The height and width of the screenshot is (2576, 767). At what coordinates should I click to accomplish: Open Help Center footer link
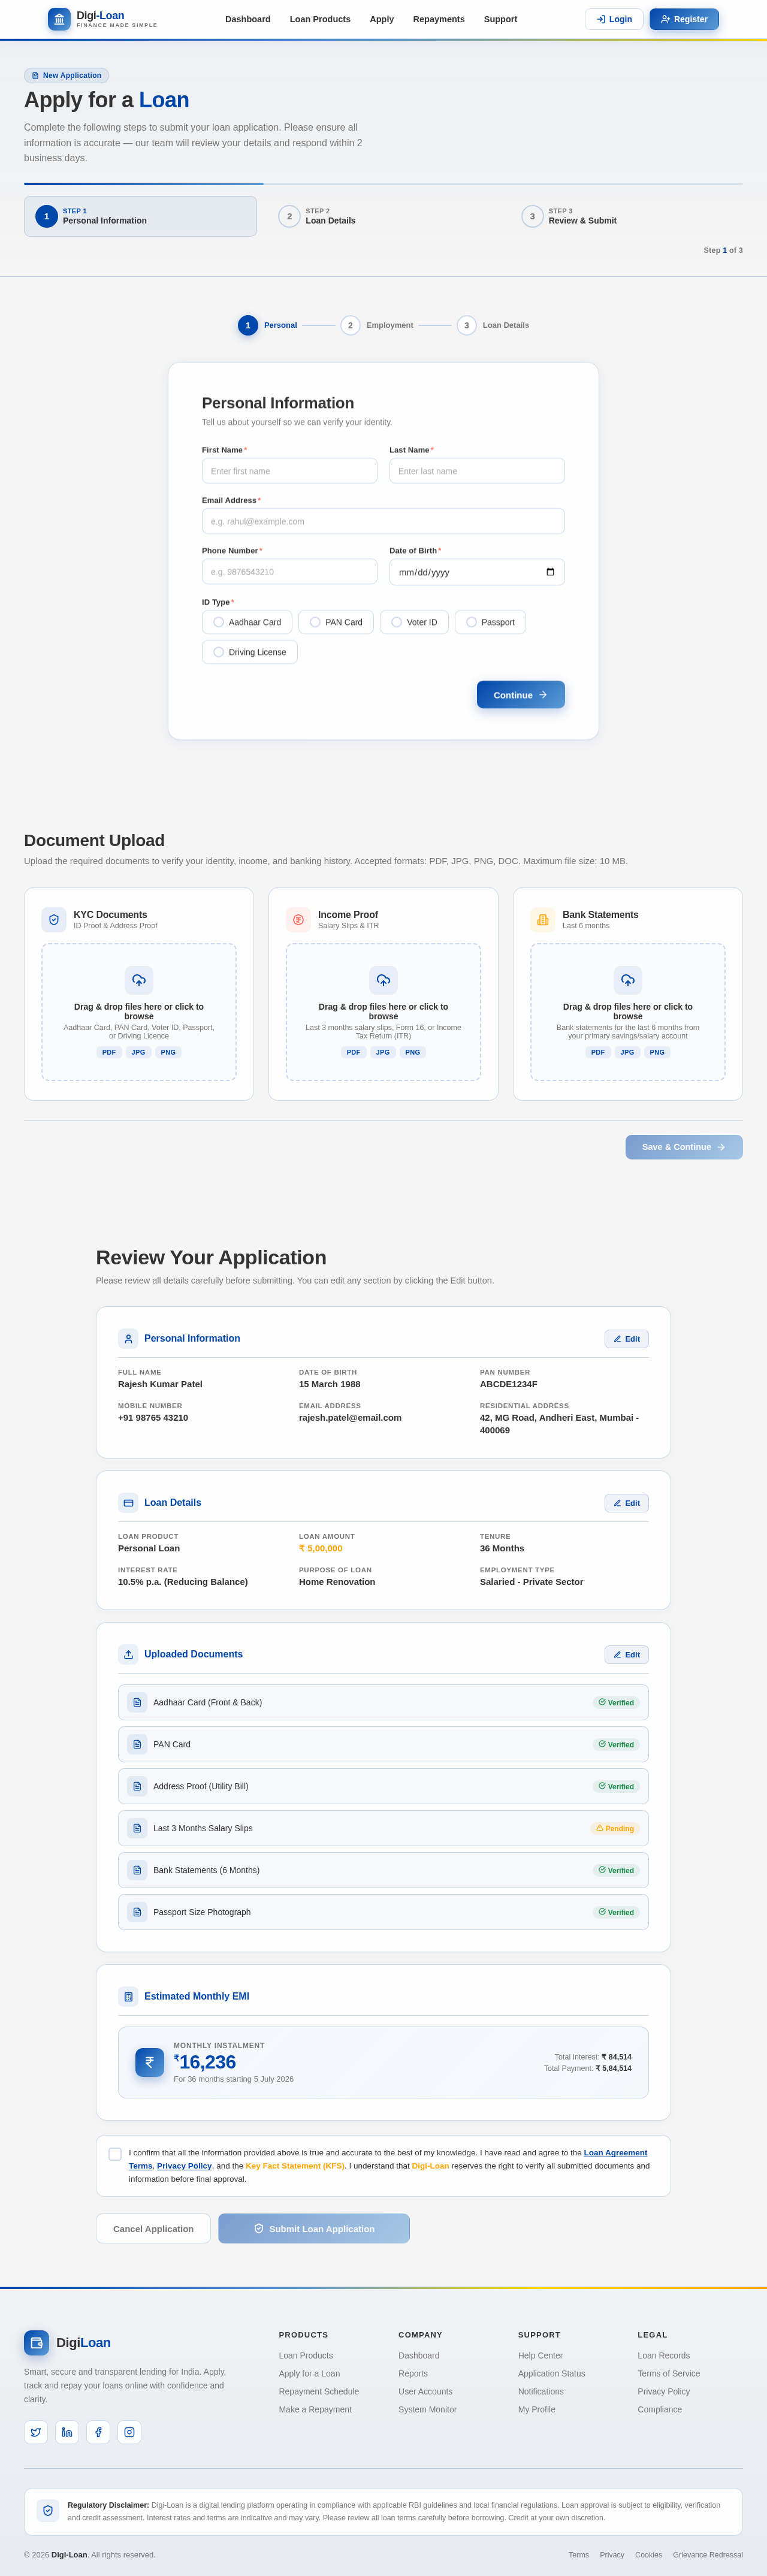point(540,2356)
